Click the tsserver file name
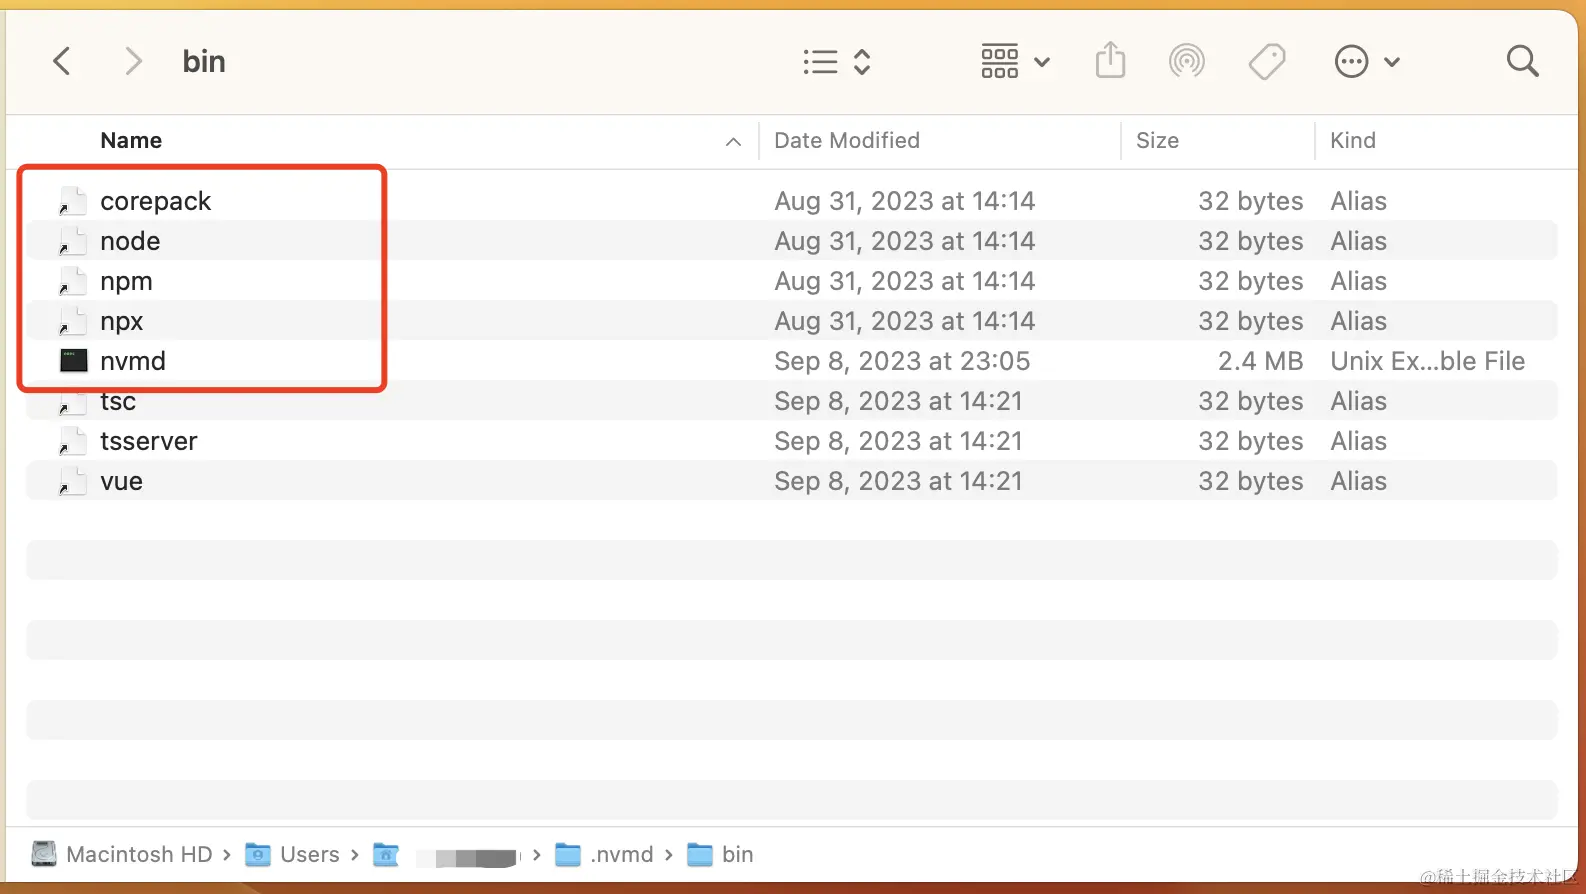 (x=149, y=441)
